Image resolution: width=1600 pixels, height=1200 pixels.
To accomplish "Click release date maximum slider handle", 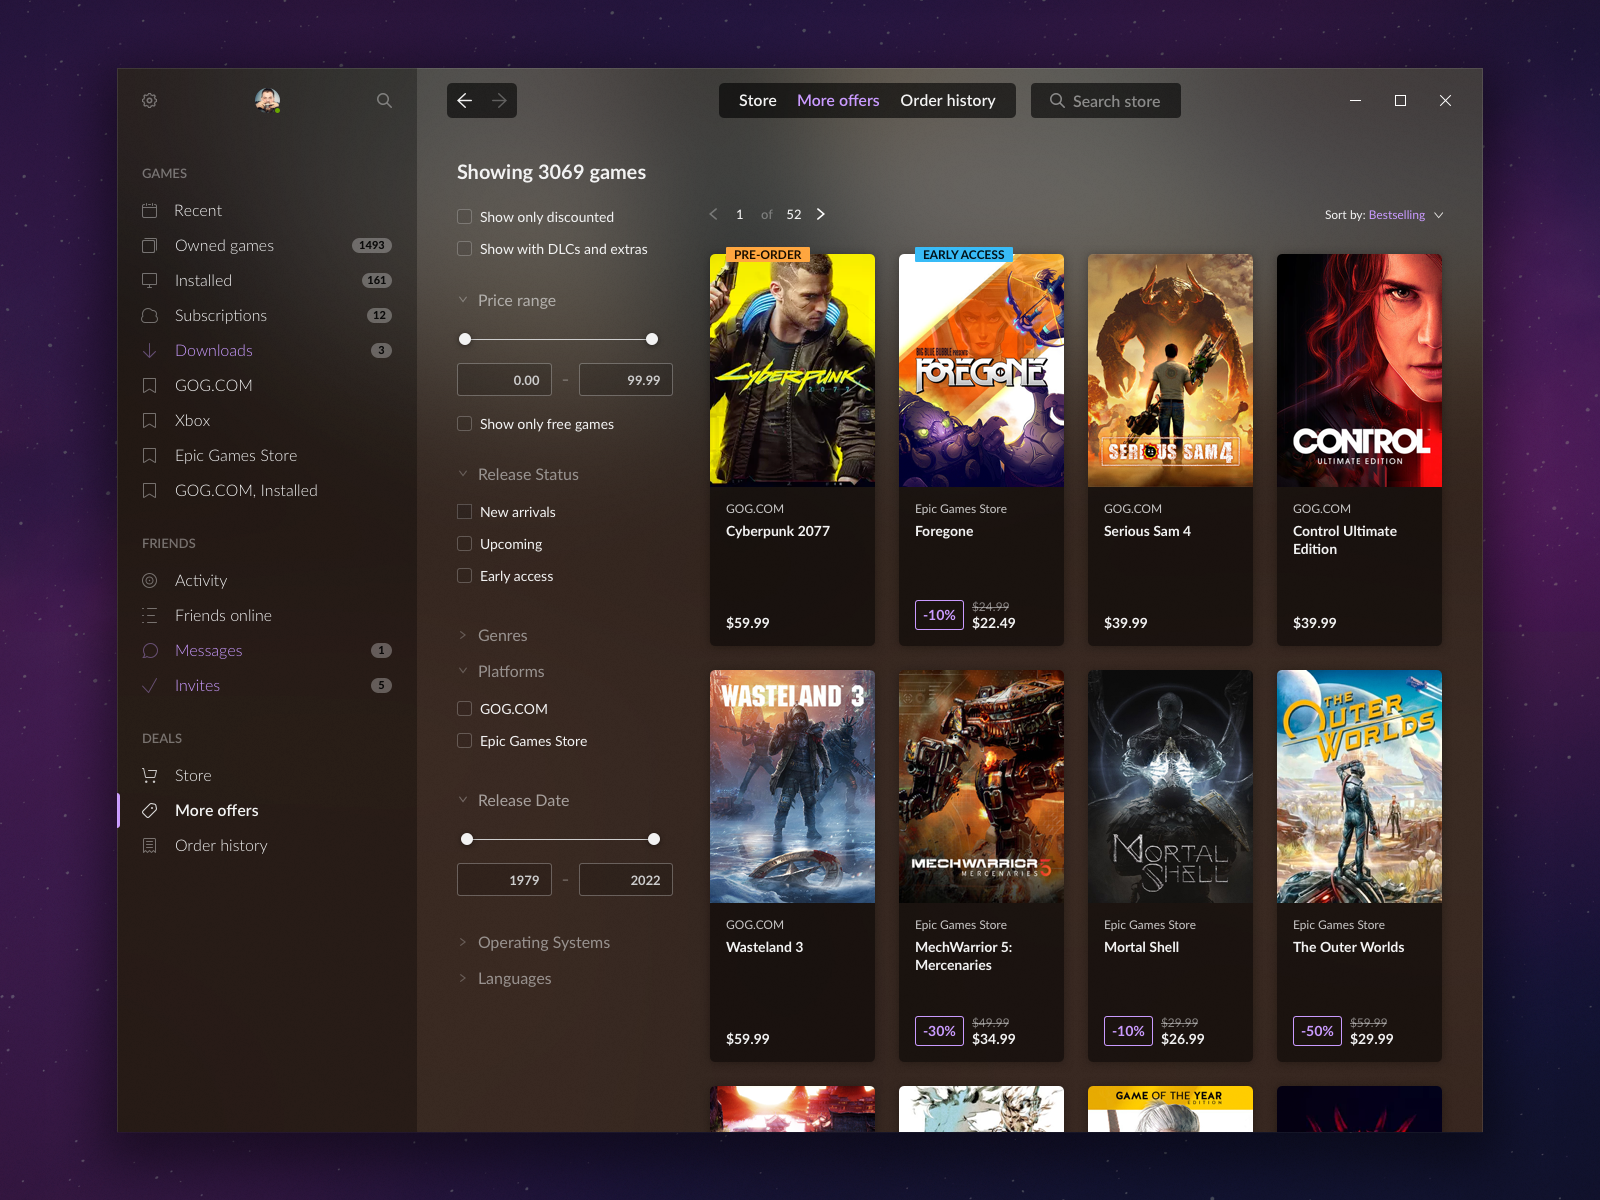I will click(x=654, y=839).
